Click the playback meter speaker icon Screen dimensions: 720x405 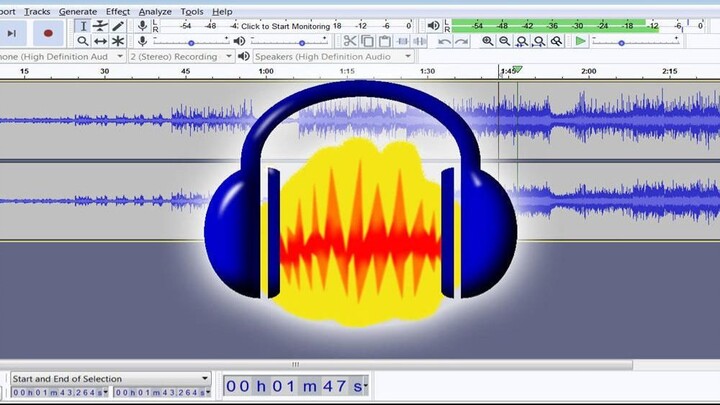tap(433, 26)
